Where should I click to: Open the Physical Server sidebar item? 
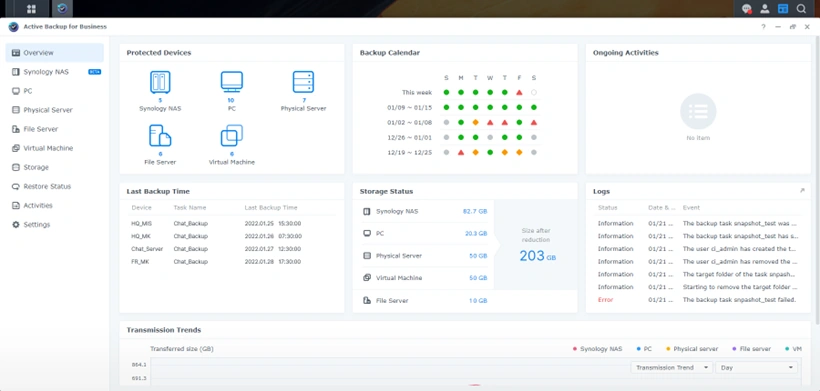point(54,110)
